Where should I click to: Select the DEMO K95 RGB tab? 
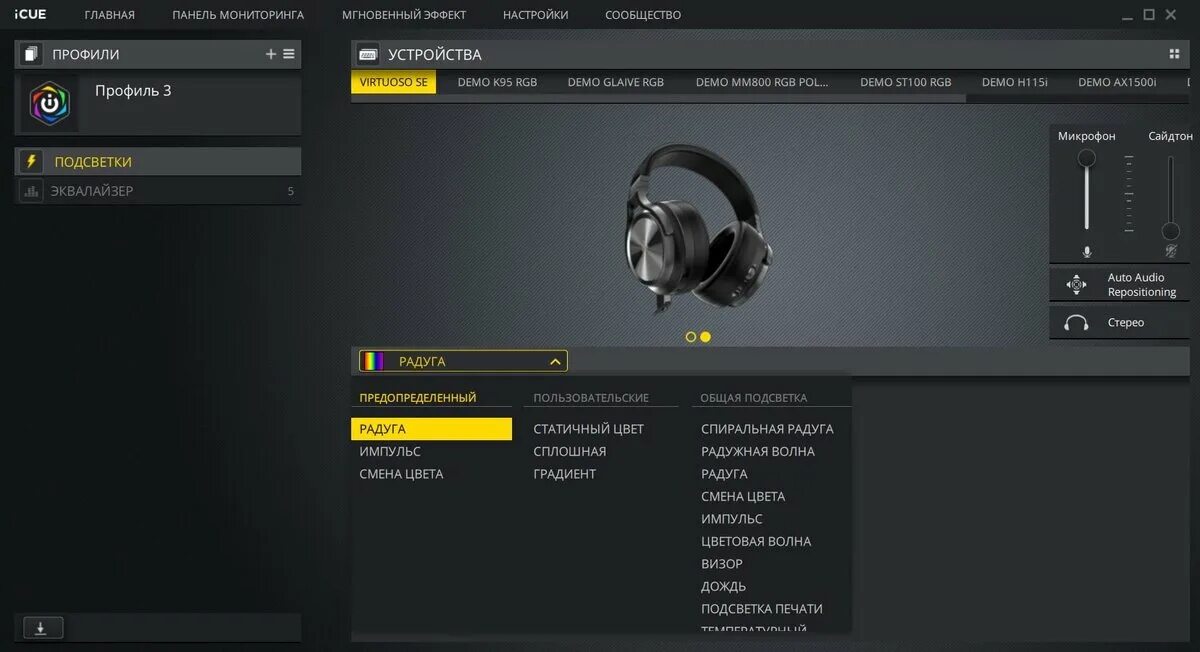pos(497,82)
